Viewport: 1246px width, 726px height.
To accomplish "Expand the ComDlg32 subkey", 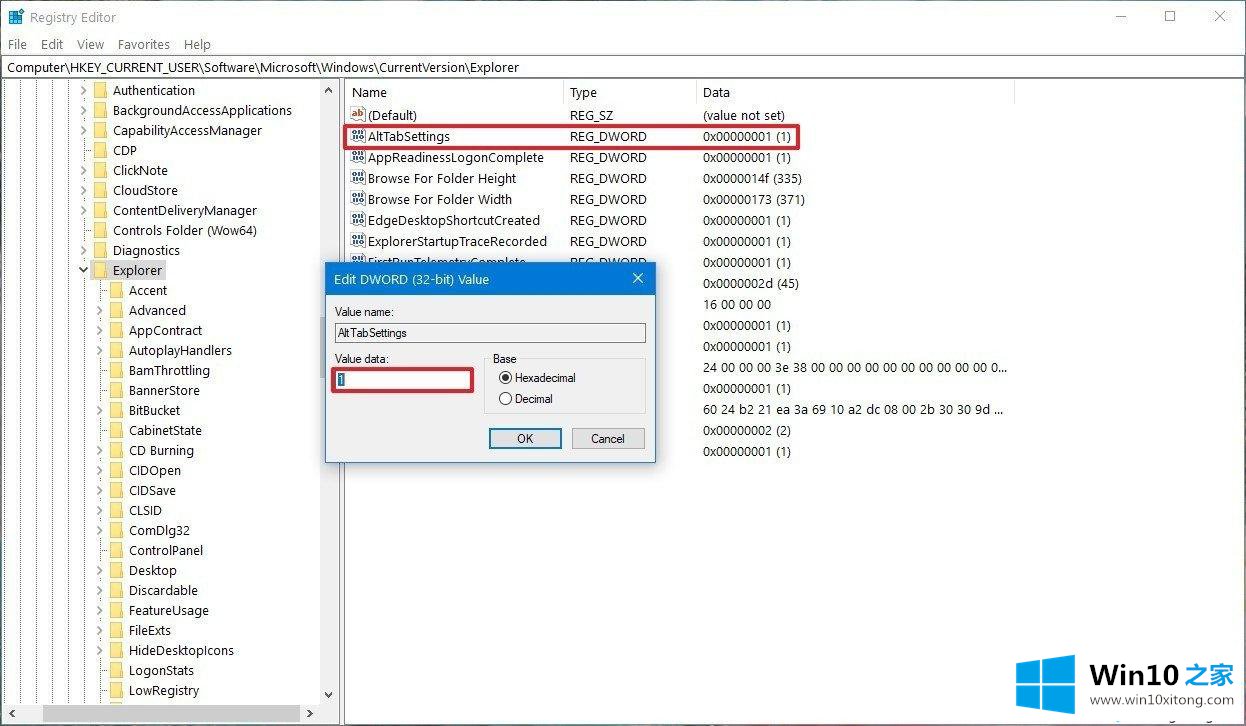I will point(99,530).
